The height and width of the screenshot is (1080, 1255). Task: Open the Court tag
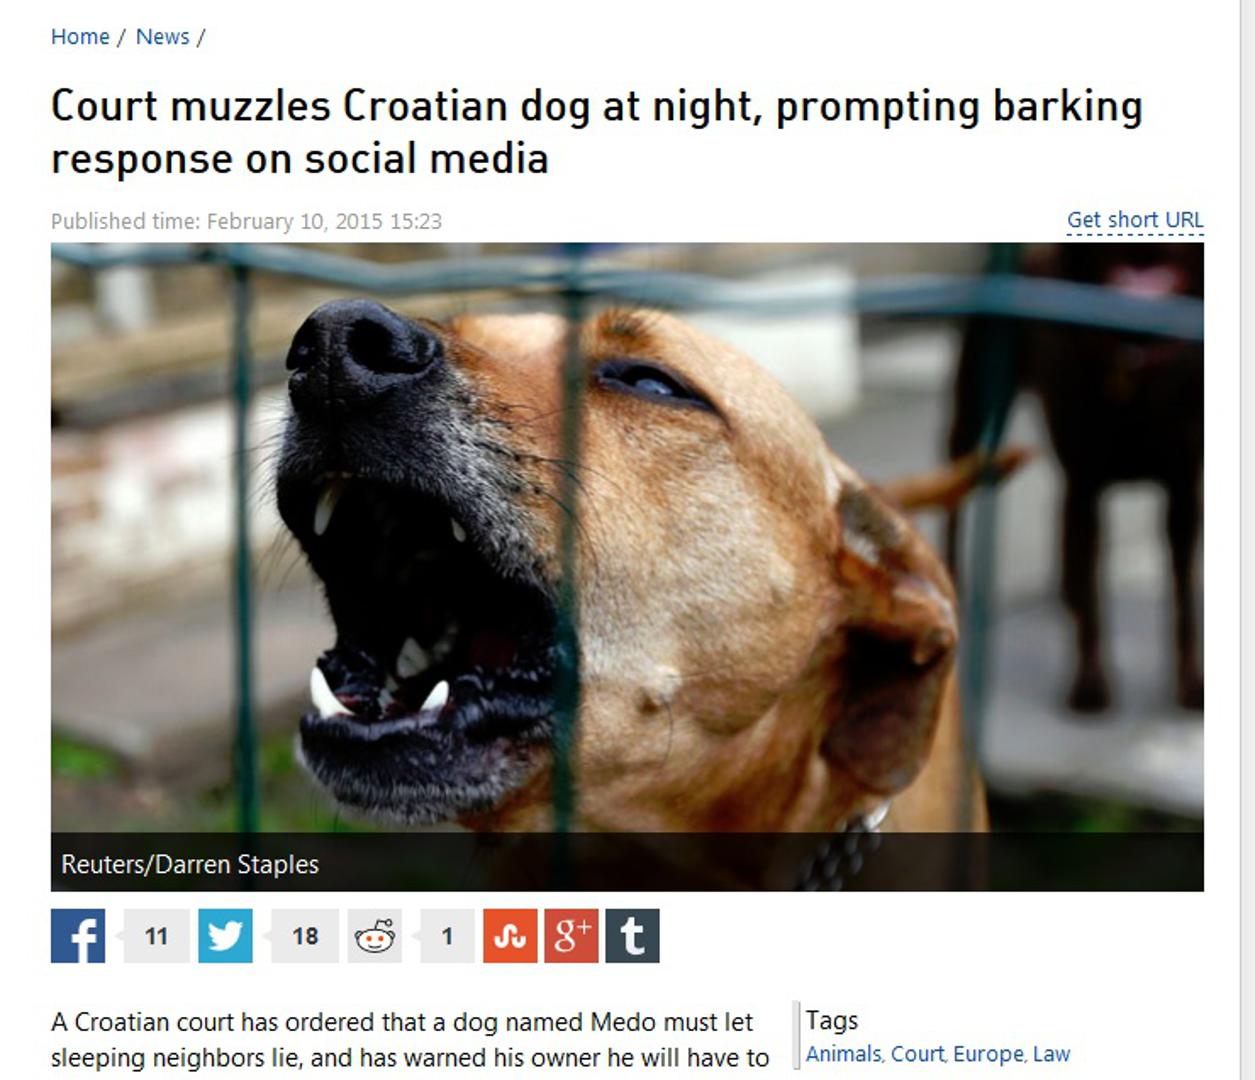click(917, 1054)
